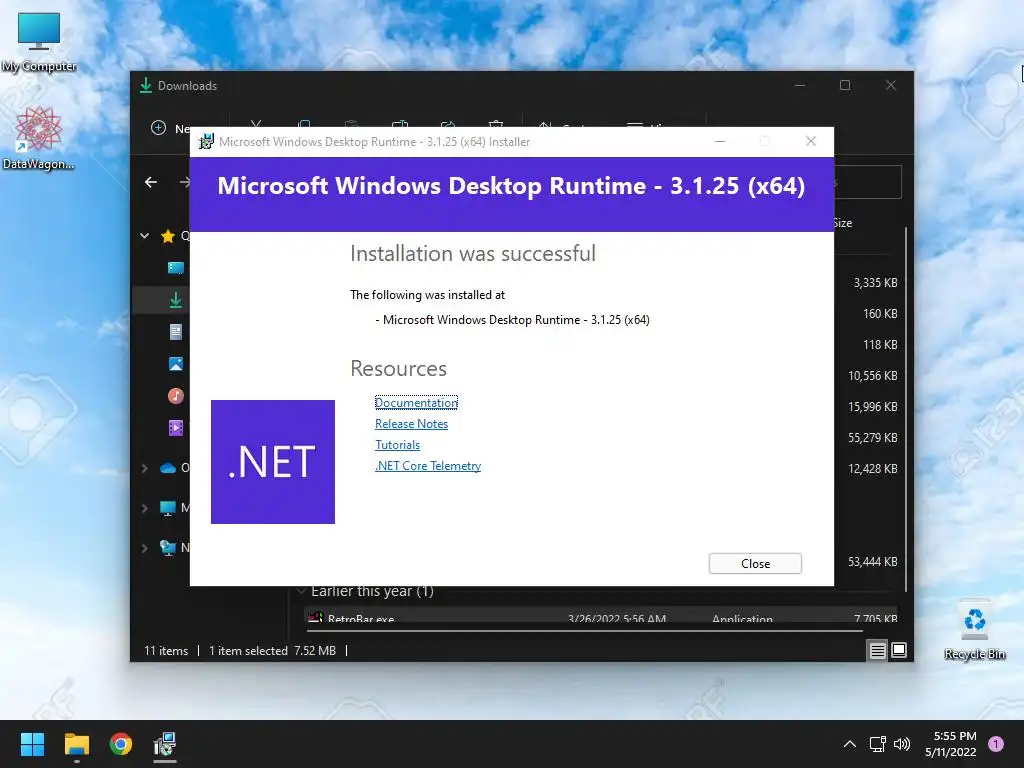Collapse the Quick access tree node
Image resolution: width=1024 pixels, height=768 pixels.
(144, 236)
